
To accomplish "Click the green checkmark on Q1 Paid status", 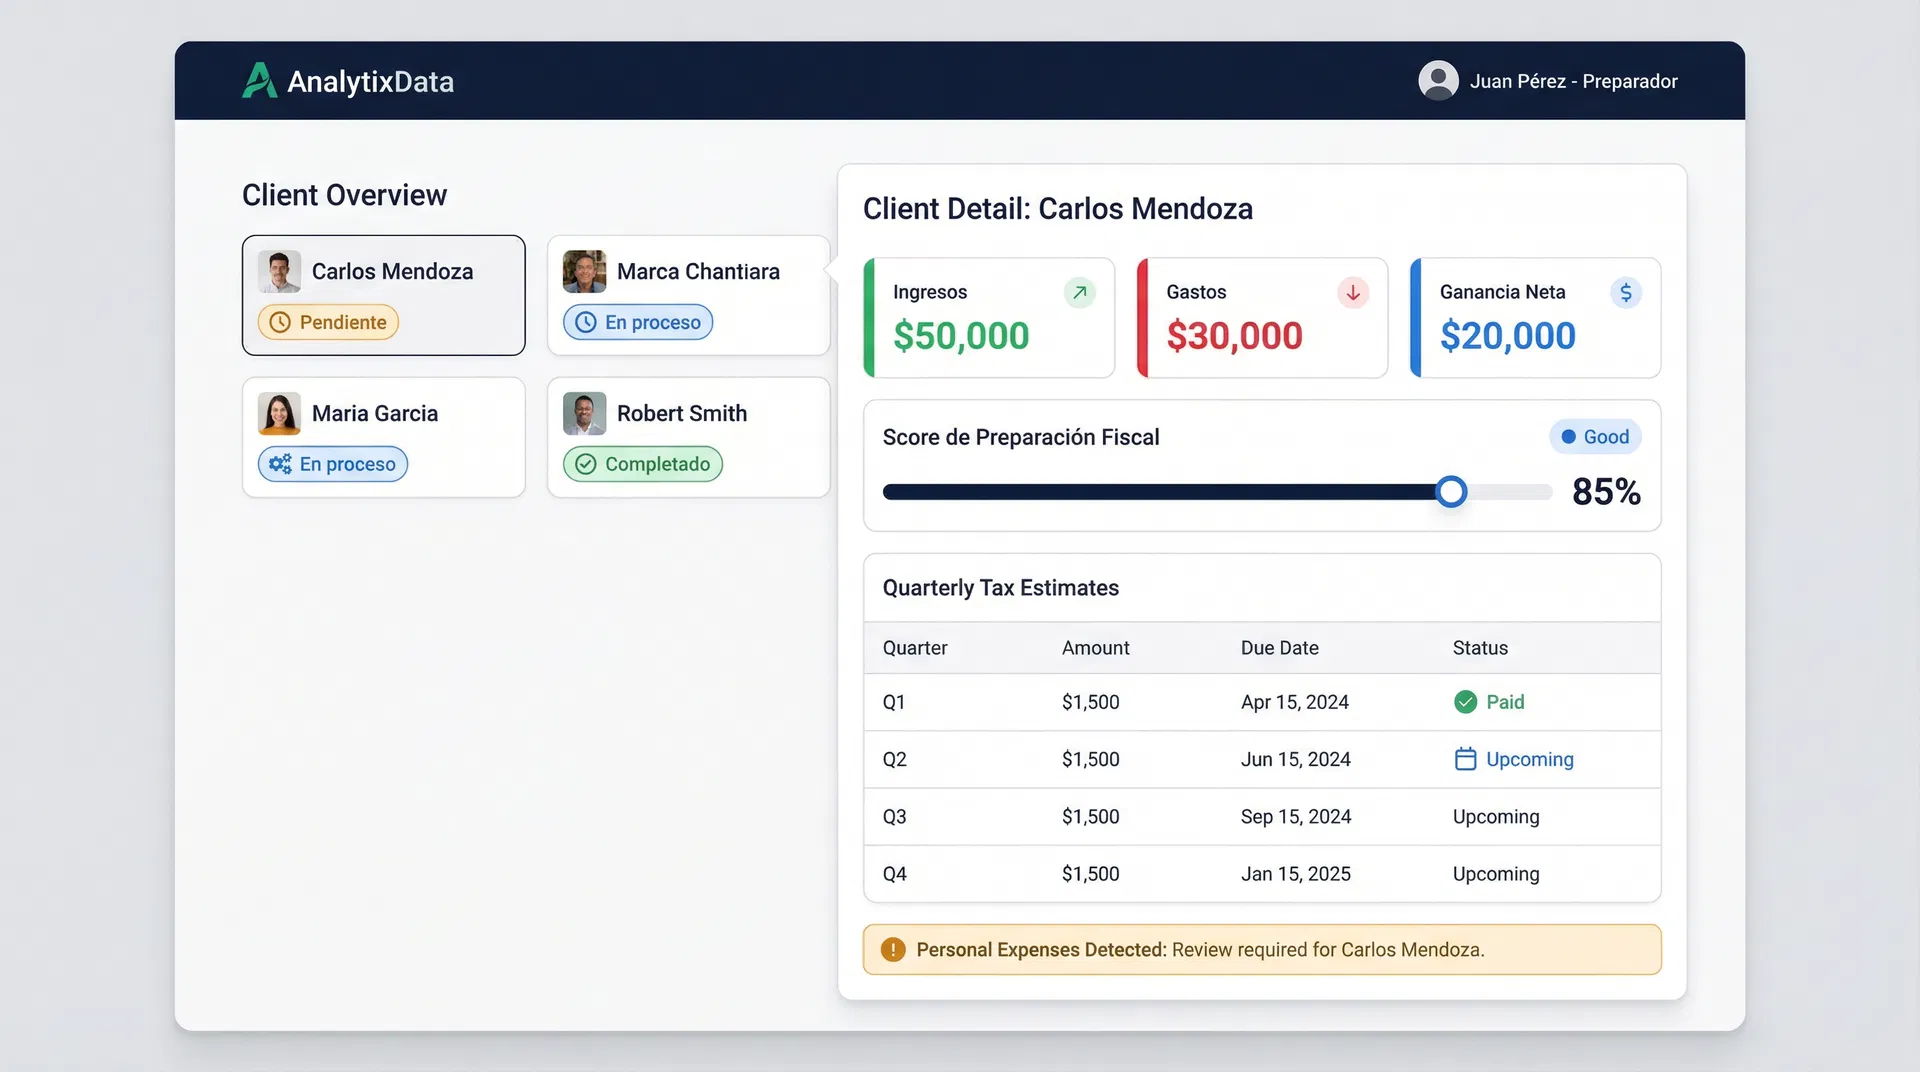I will (1465, 701).
